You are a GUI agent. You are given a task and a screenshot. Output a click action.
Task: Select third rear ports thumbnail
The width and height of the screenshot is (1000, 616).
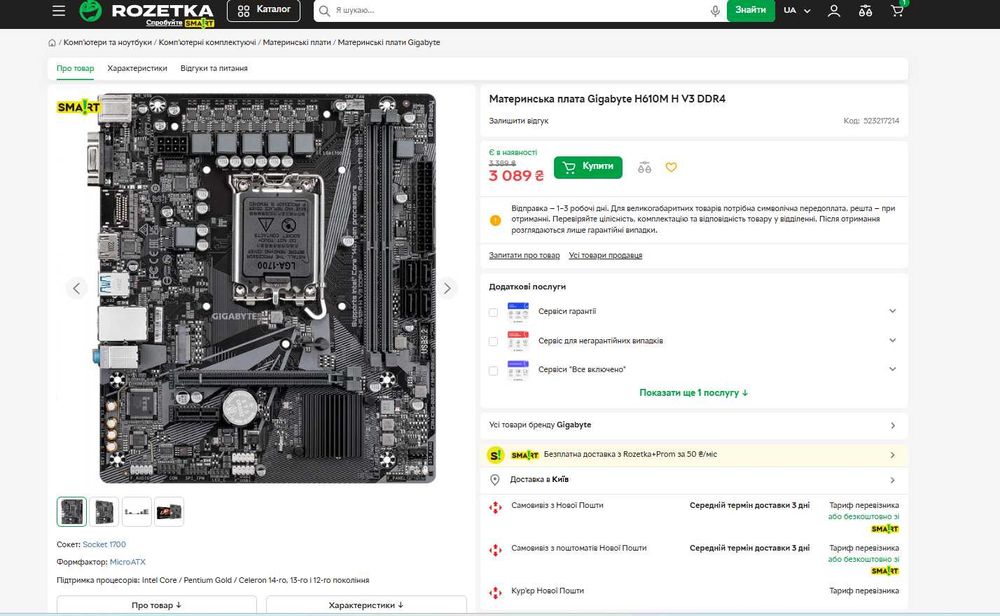point(136,511)
